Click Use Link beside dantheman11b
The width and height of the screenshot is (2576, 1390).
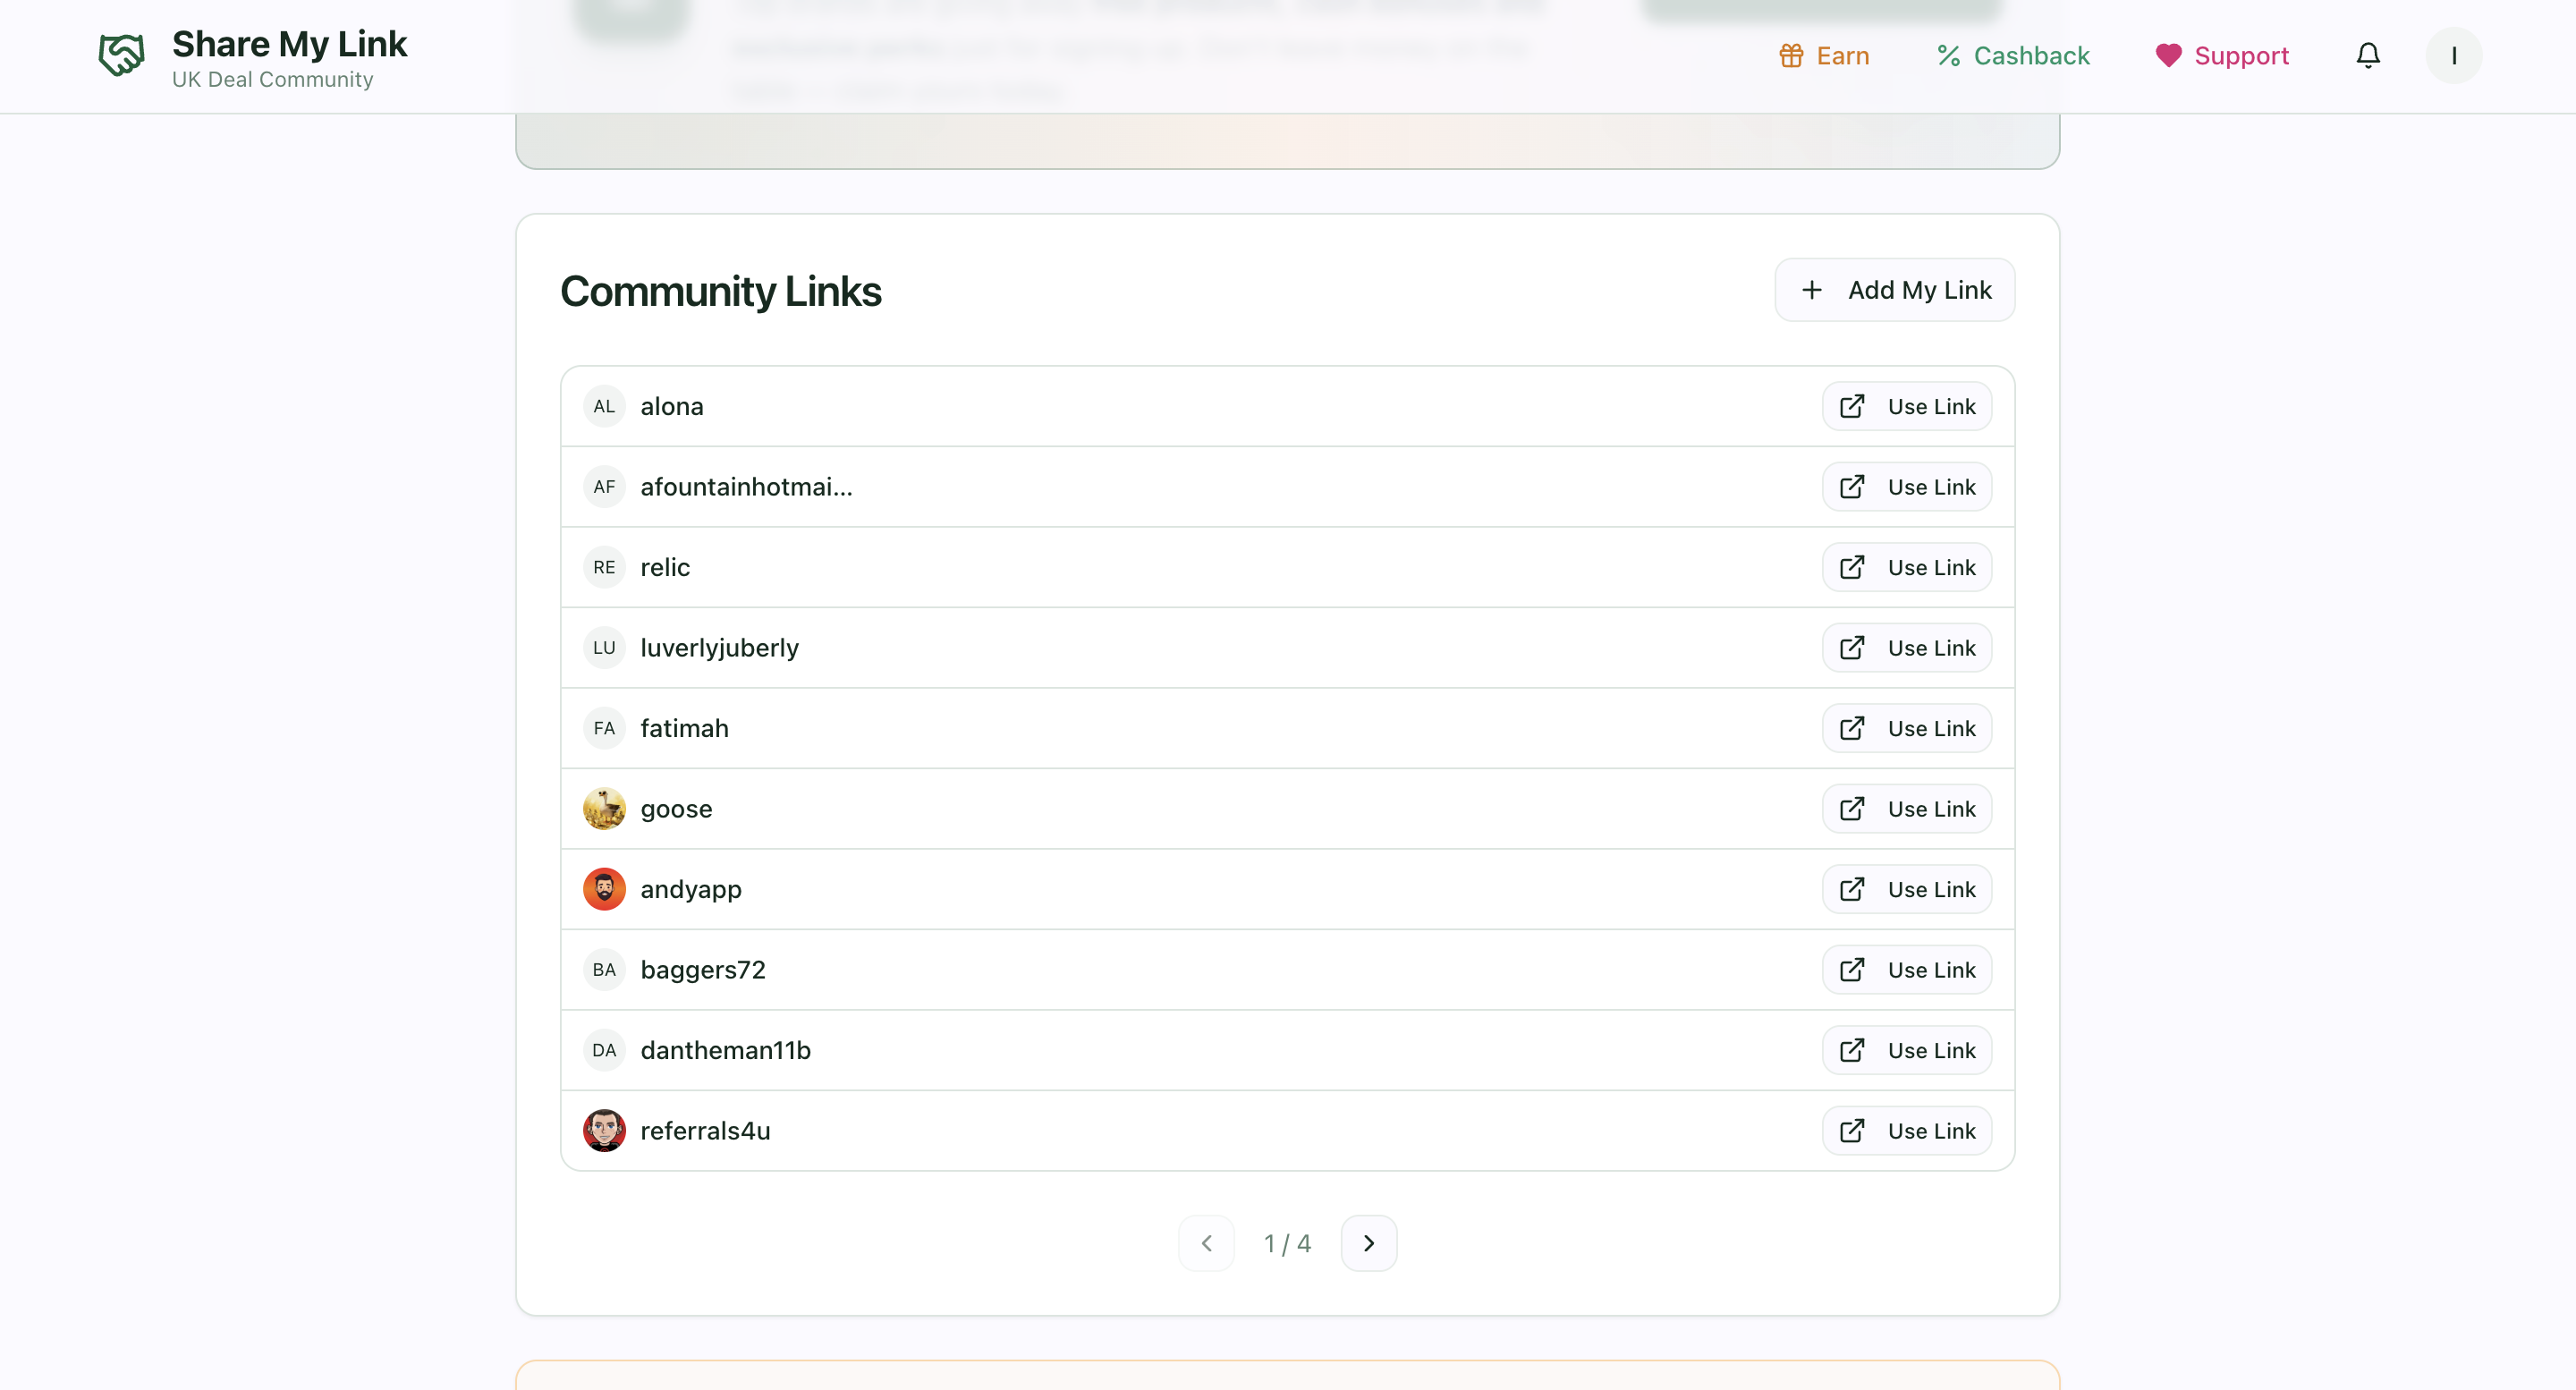point(1905,1050)
